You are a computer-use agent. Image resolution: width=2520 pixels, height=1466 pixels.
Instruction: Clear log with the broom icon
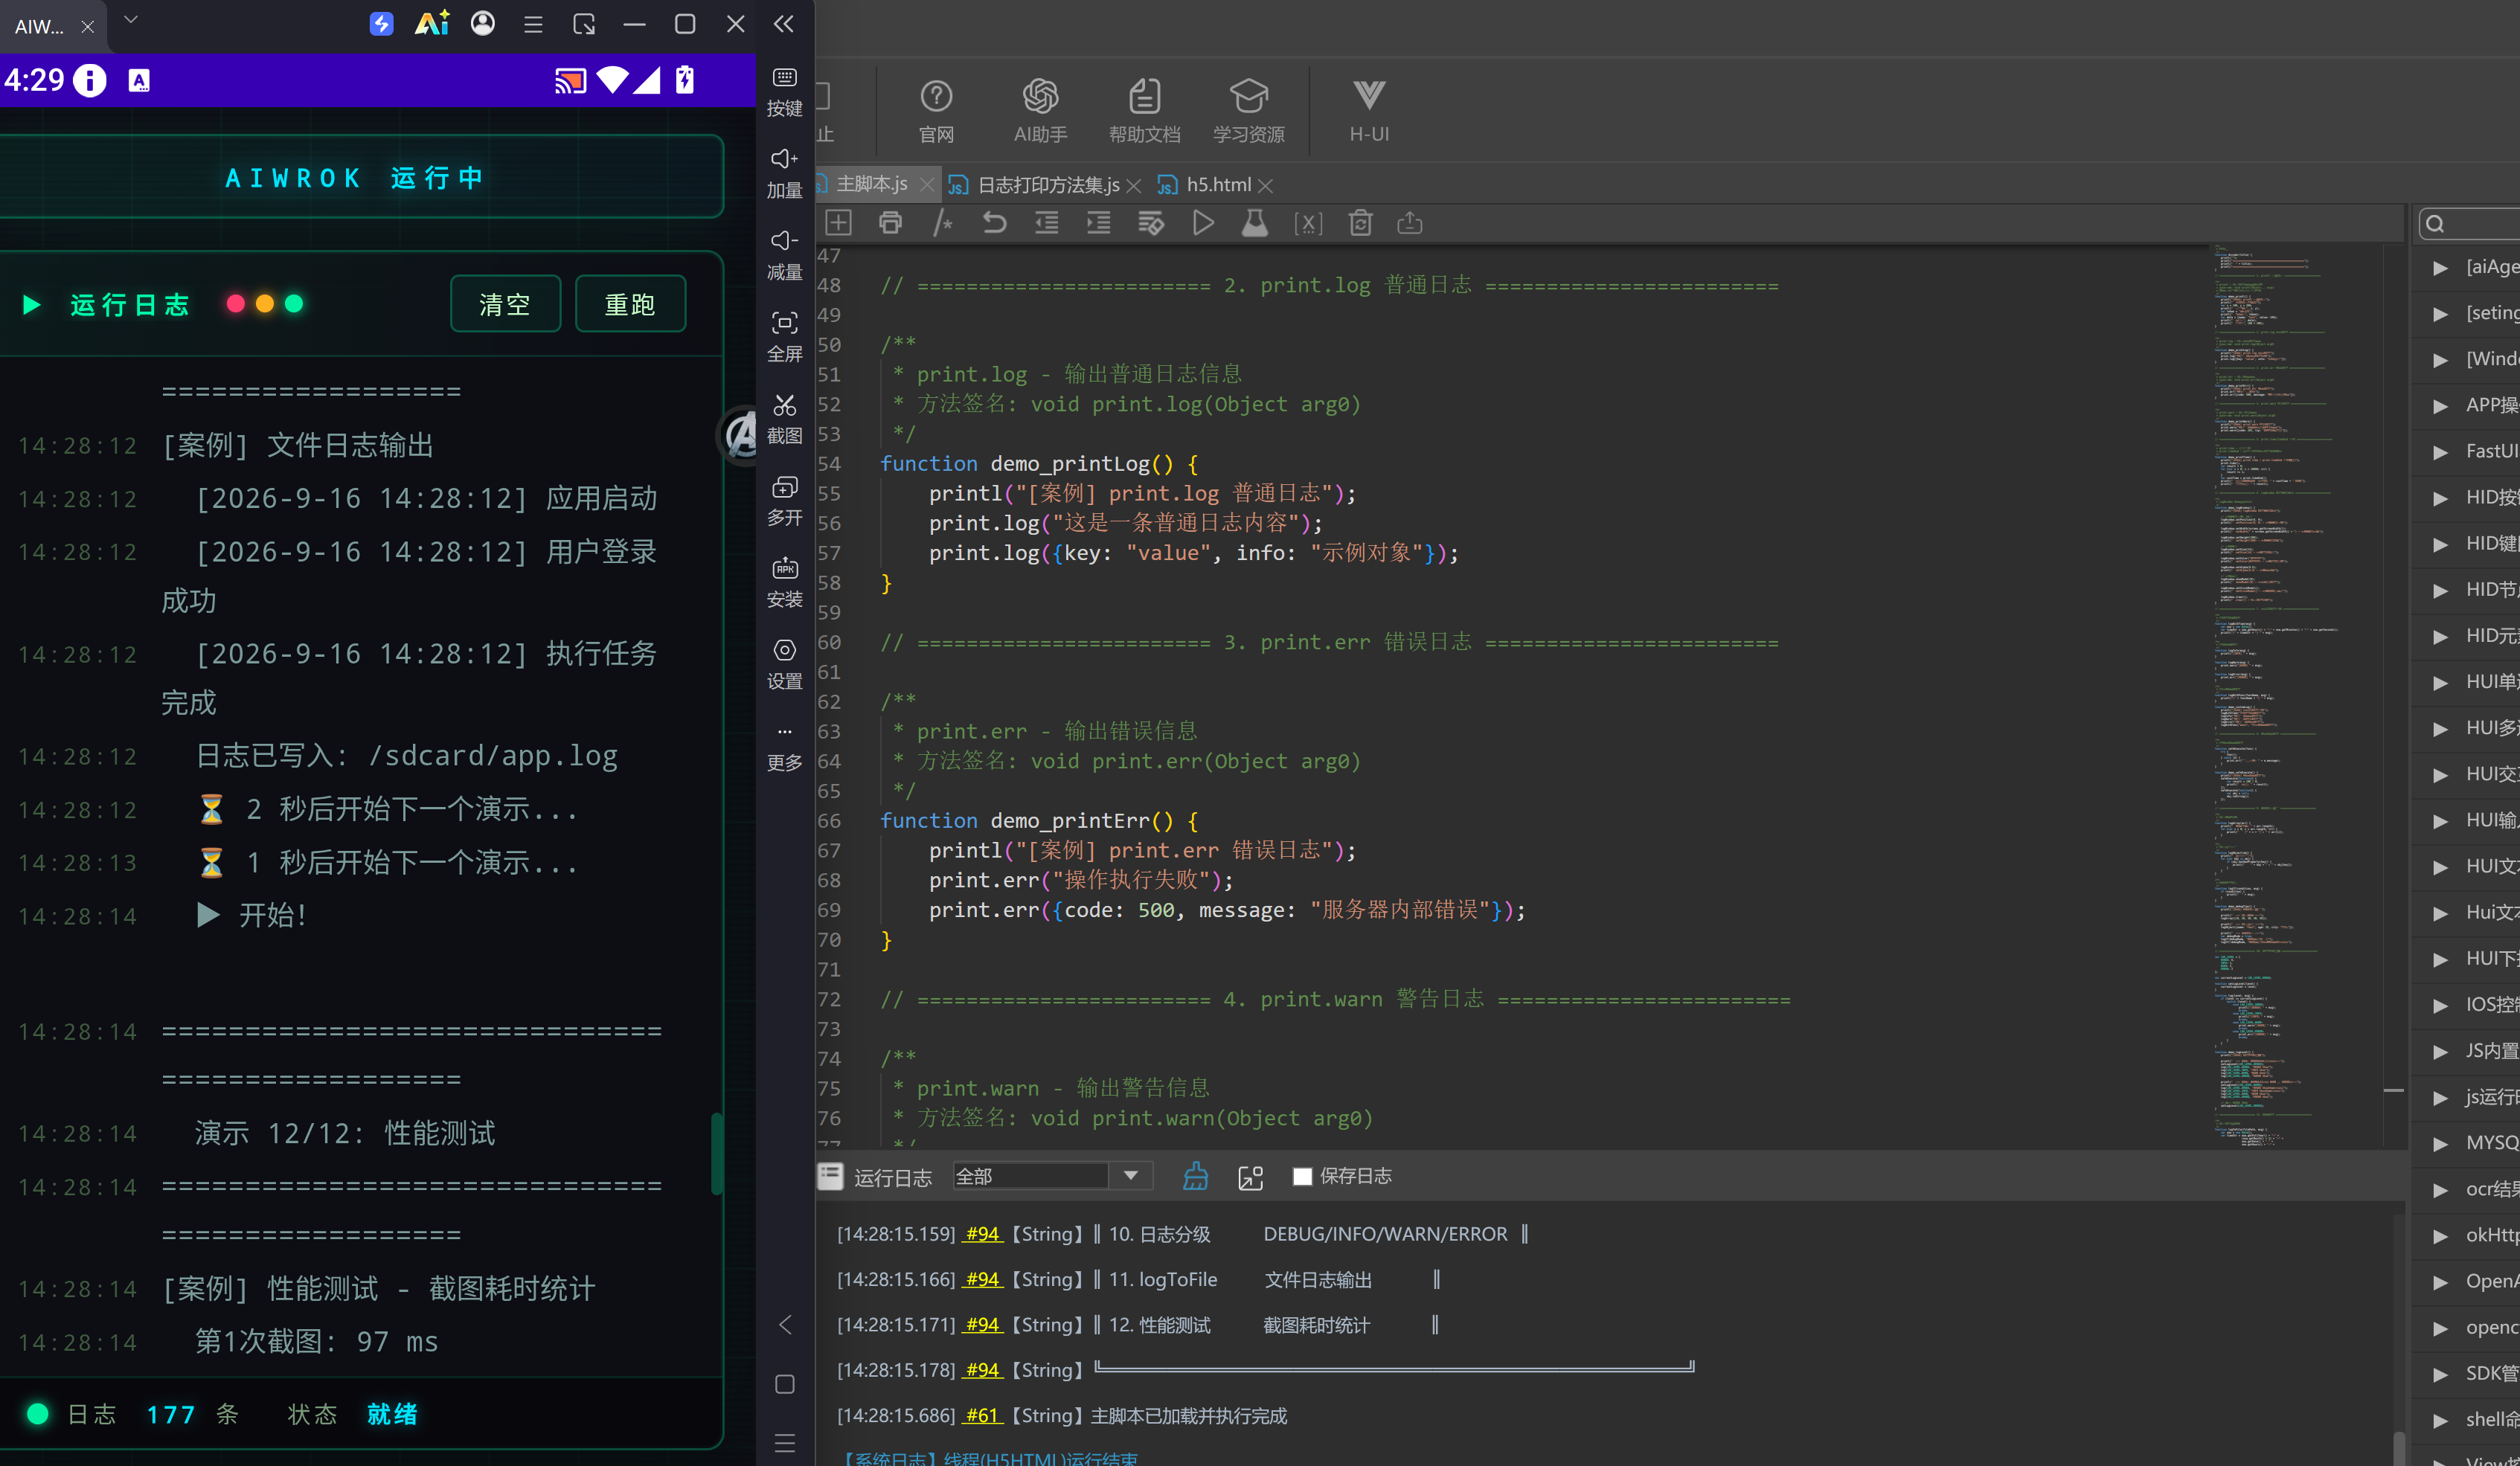pyautogui.click(x=1196, y=1177)
